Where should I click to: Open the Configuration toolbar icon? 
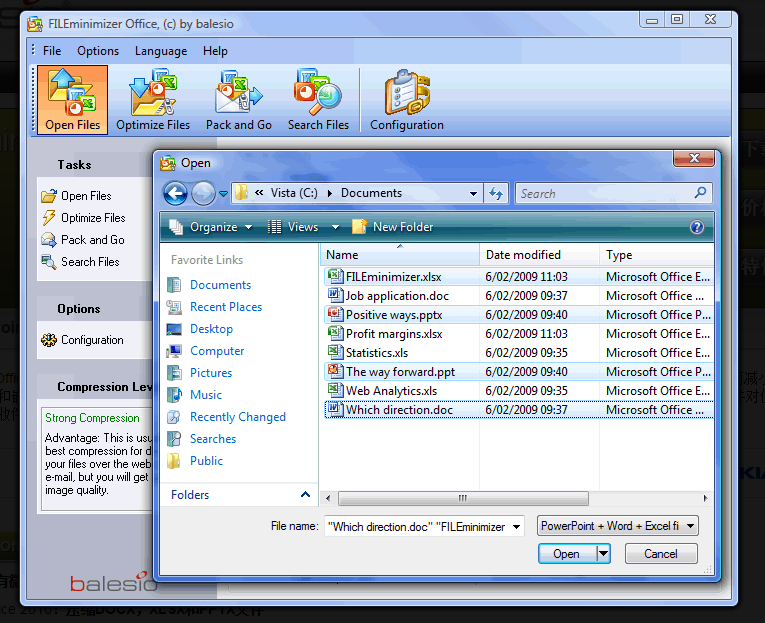(x=407, y=100)
